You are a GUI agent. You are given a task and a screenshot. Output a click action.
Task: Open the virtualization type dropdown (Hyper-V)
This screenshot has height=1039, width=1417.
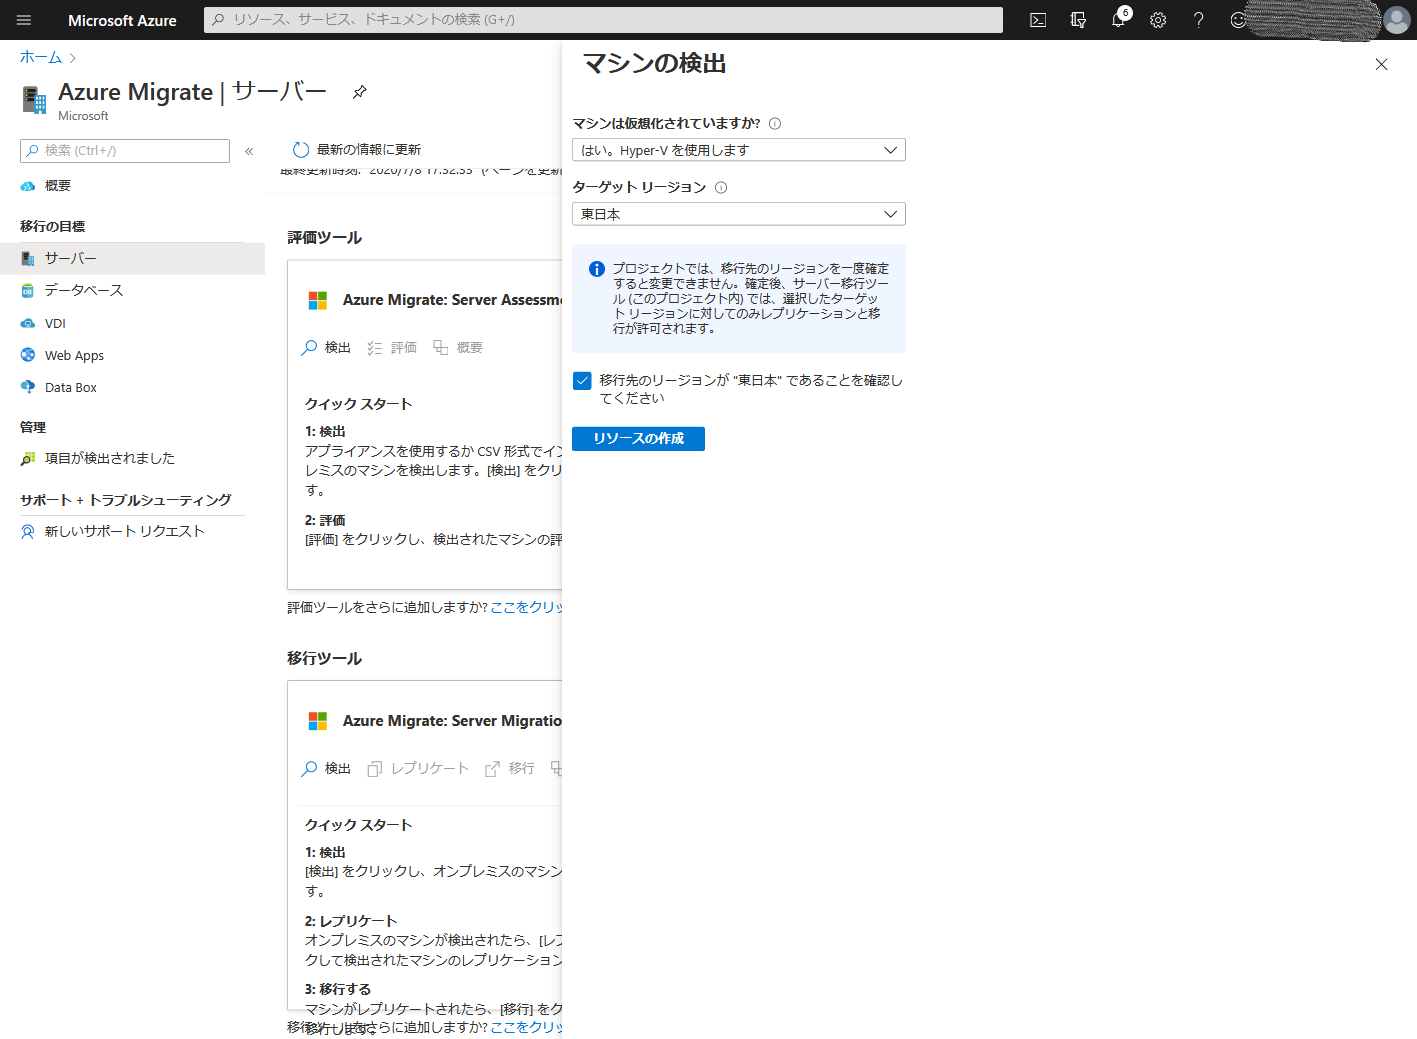tap(739, 150)
